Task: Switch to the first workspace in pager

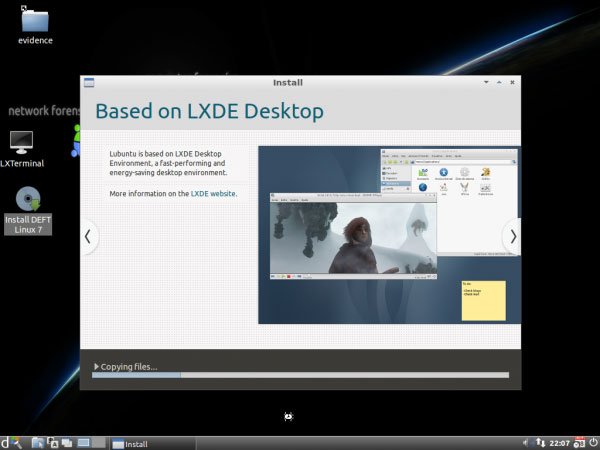Action: [83, 443]
